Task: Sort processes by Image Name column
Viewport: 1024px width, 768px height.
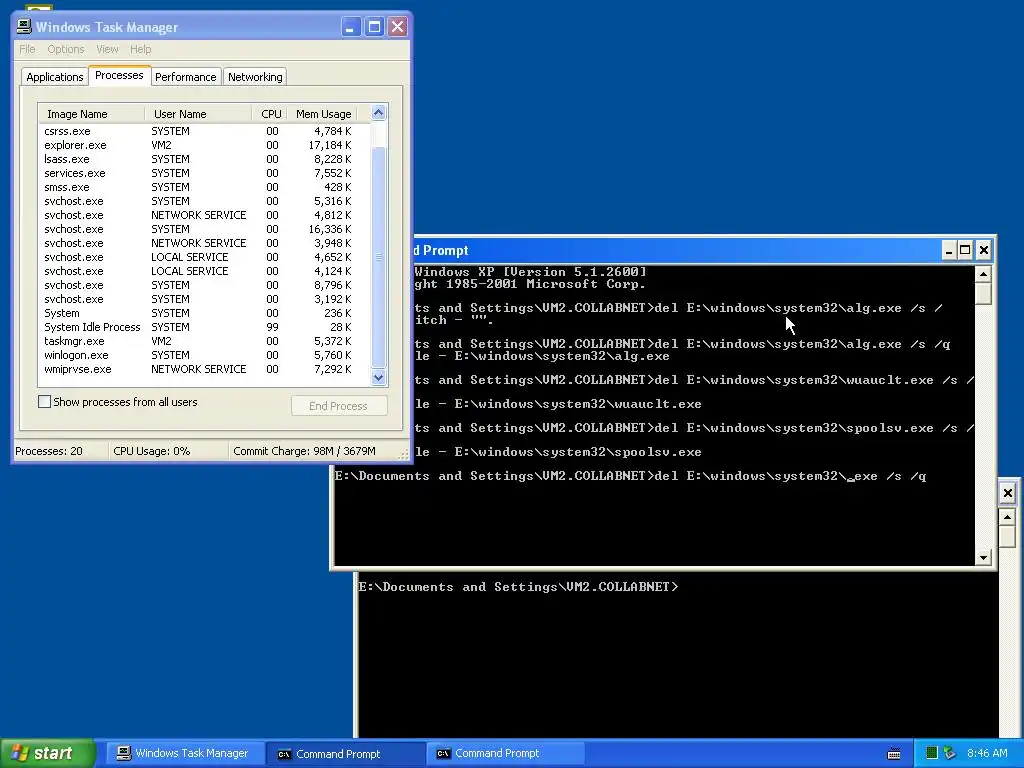Action: [x=91, y=114]
